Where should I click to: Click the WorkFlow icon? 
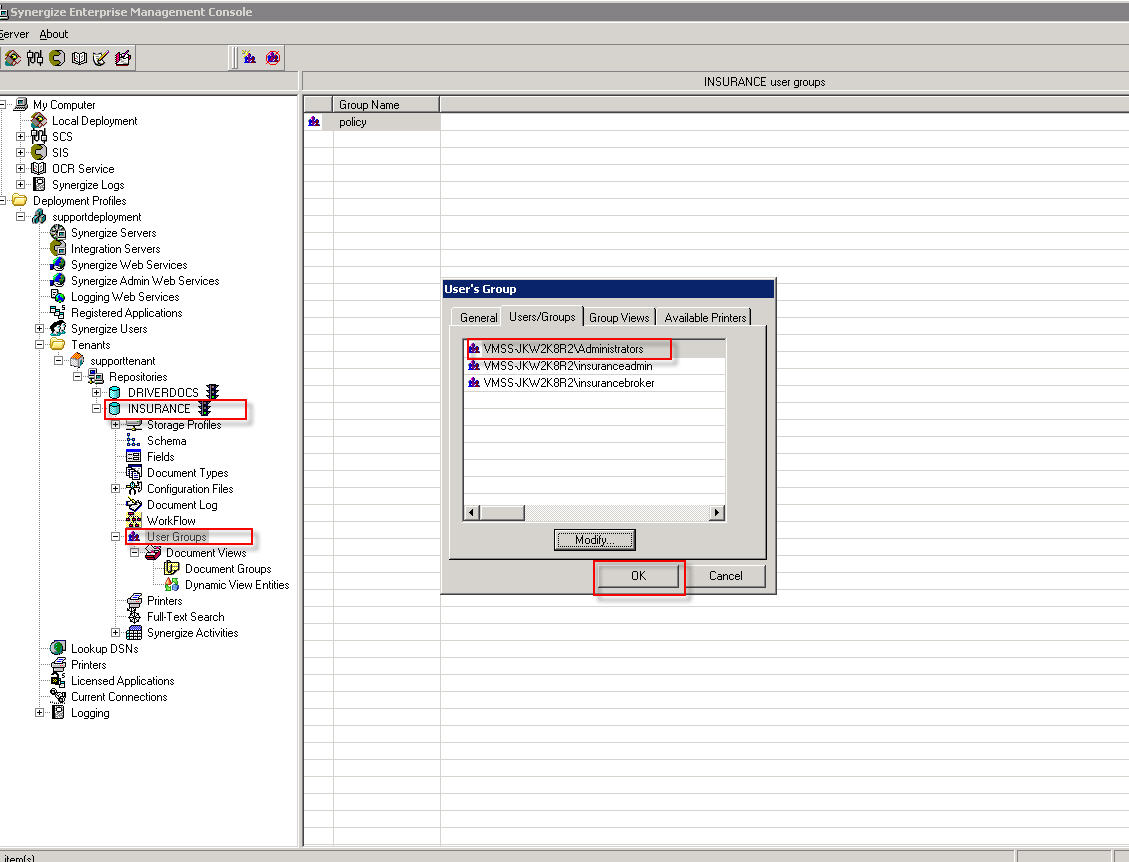(133, 520)
